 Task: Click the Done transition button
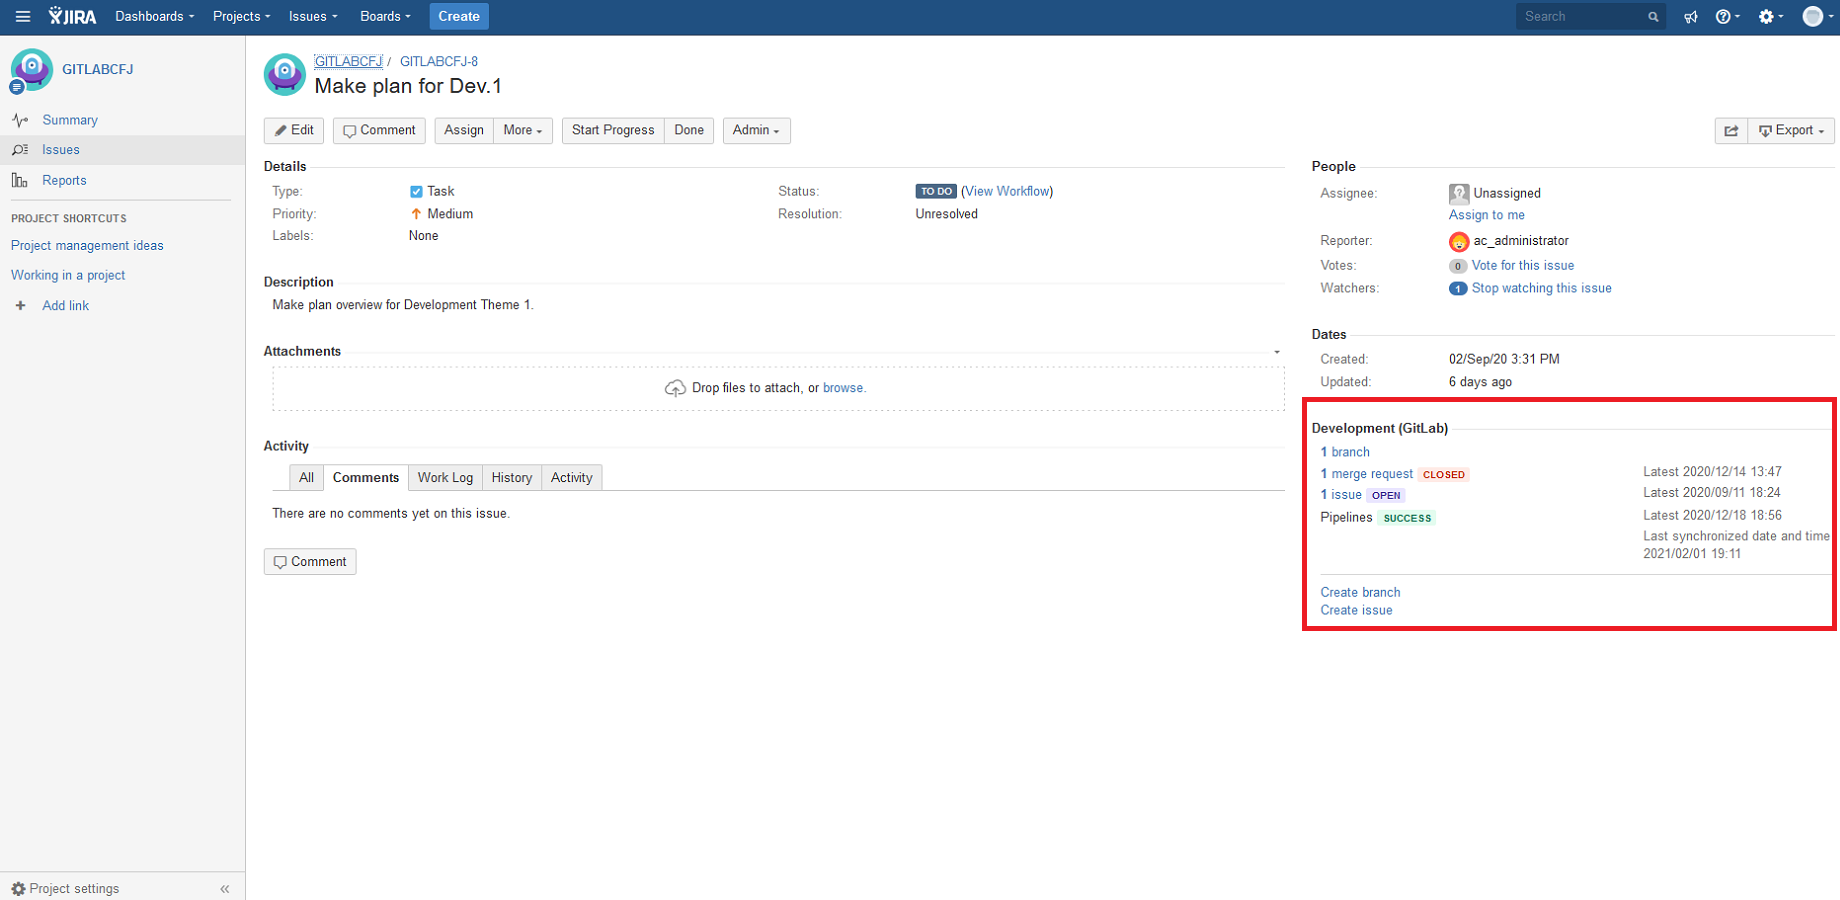coord(689,131)
